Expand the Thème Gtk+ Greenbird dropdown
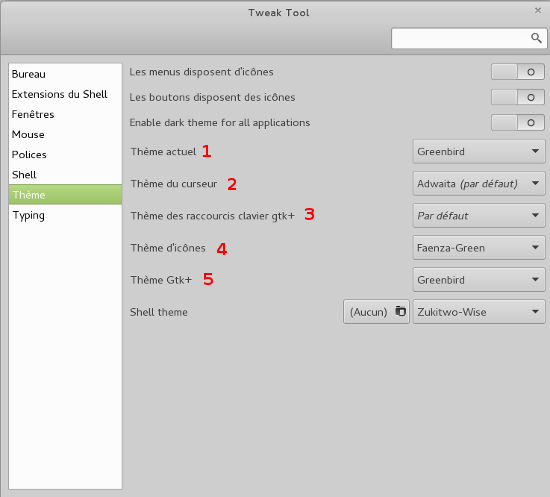The image size is (550, 497). (x=479, y=280)
